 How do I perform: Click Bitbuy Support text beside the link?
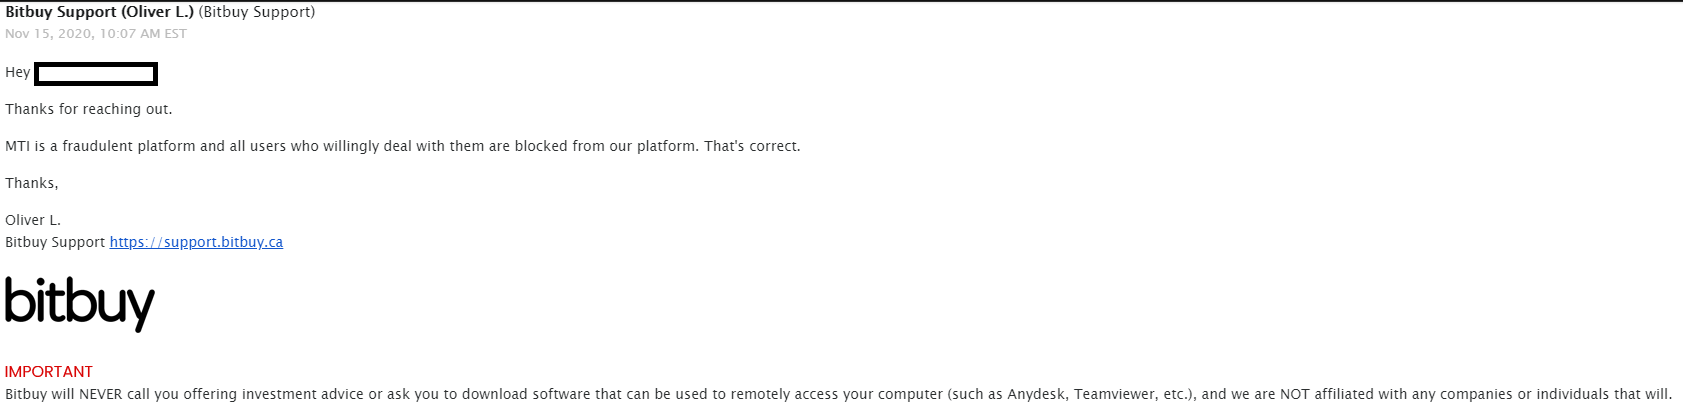click(55, 242)
